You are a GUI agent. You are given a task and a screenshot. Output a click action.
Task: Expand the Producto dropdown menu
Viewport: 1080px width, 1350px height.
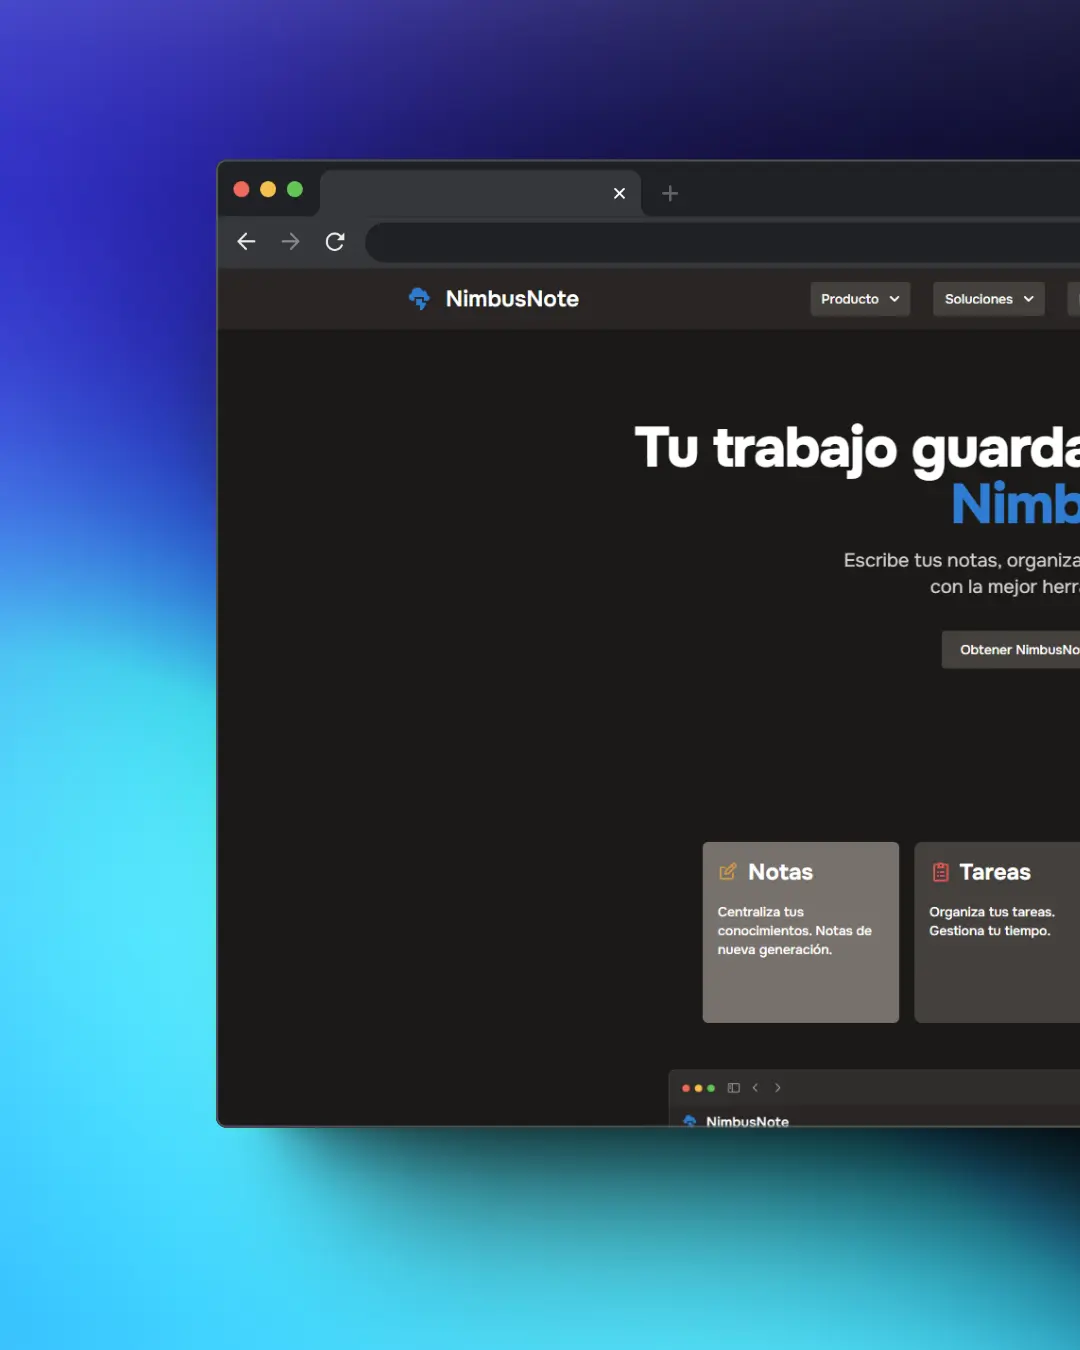[x=859, y=299]
